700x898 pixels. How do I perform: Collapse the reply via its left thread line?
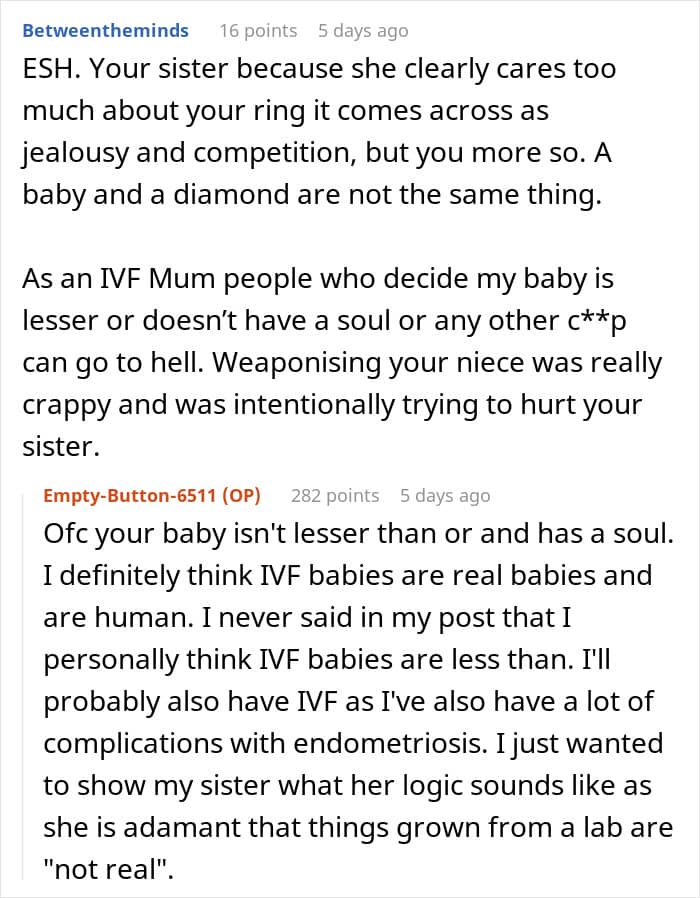[28, 690]
